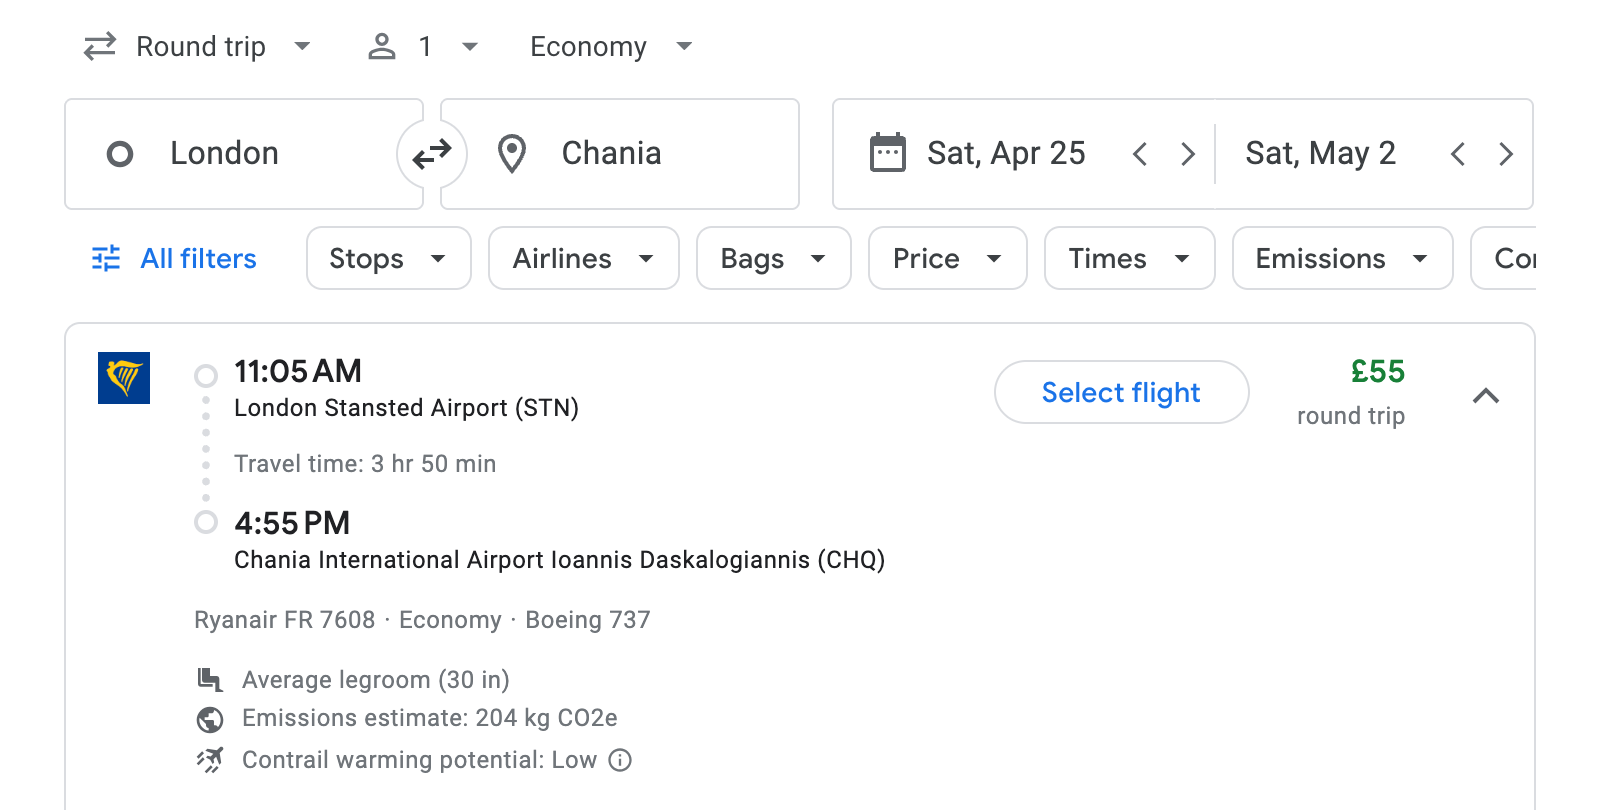The height and width of the screenshot is (810, 1600).
Task: Click the origin circle marker icon
Action: click(x=120, y=153)
